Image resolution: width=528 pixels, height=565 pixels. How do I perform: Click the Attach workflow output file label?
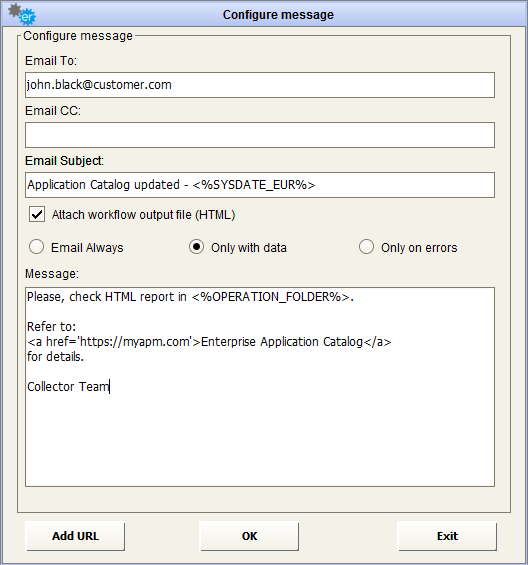pyautogui.click(x=143, y=215)
